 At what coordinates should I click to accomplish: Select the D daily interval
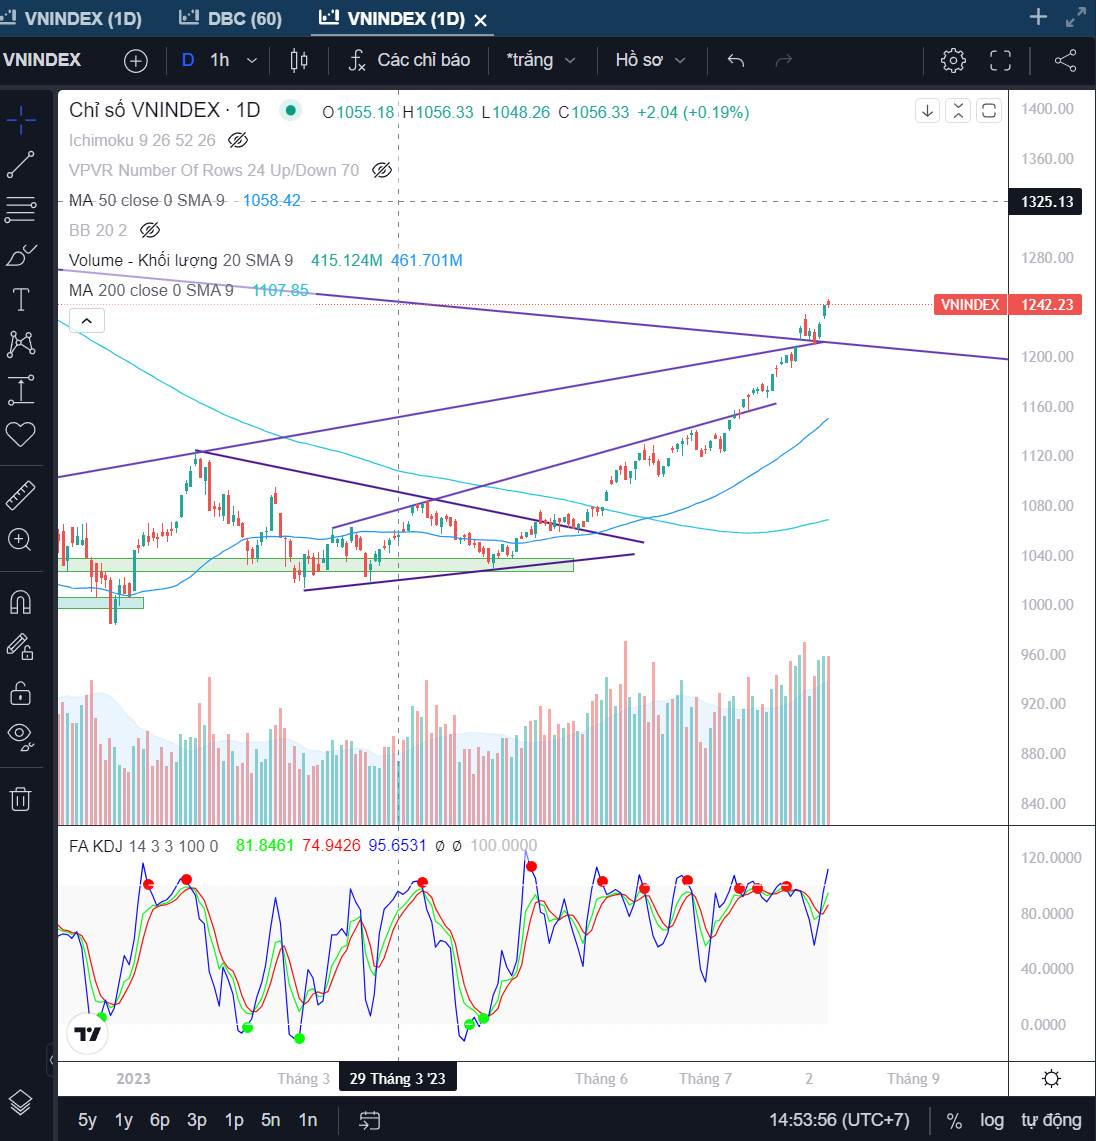coord(188,60)
